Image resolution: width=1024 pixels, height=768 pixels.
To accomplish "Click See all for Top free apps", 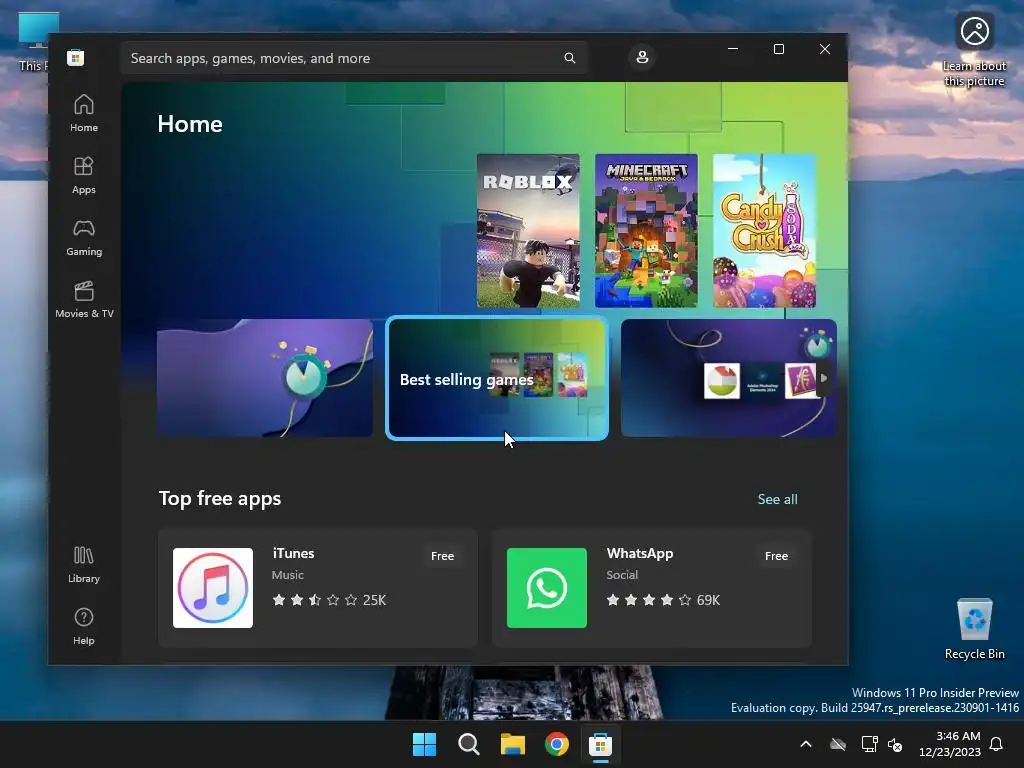I will (777, 499).
